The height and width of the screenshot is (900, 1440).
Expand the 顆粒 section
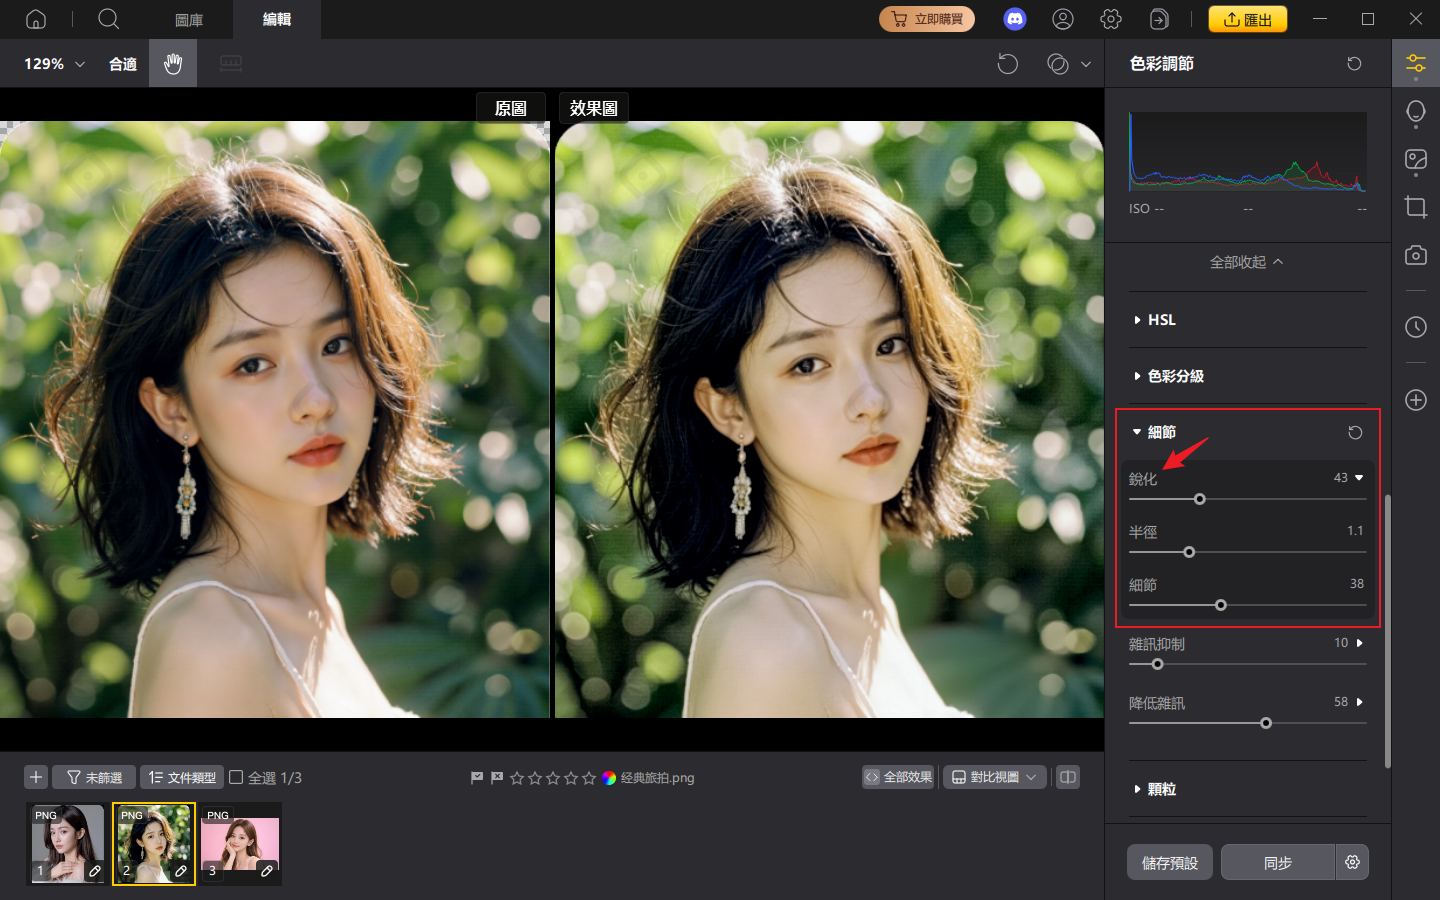click(1161, 789)
